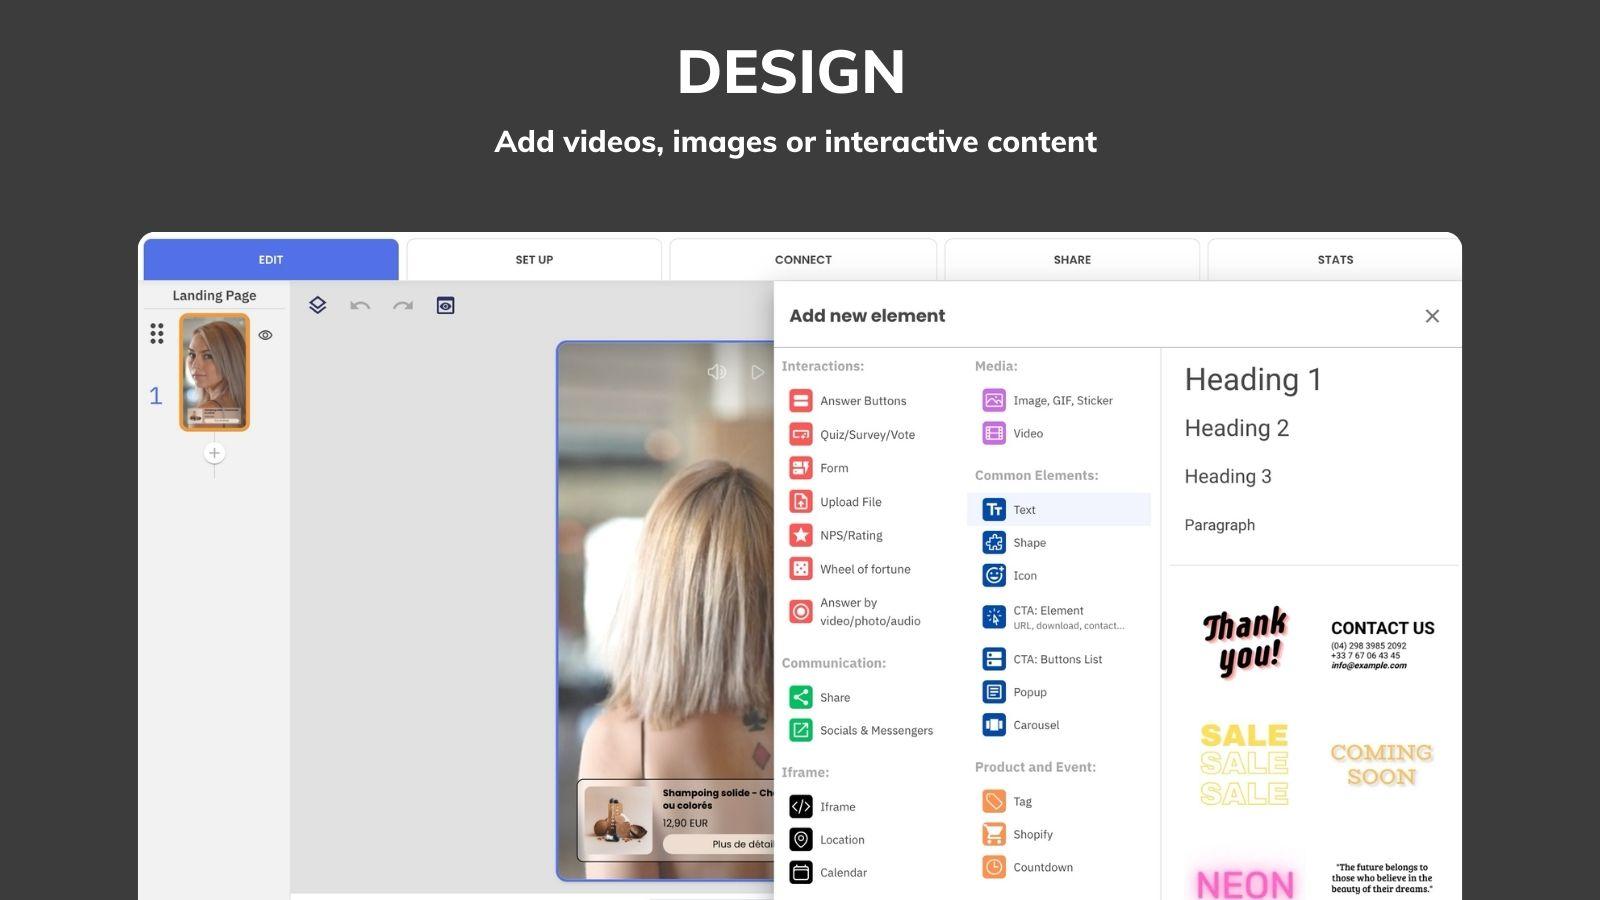This screenshot has height=900, width=1600.
Task: Add a Countdown element
Action: coord(1042,867)
